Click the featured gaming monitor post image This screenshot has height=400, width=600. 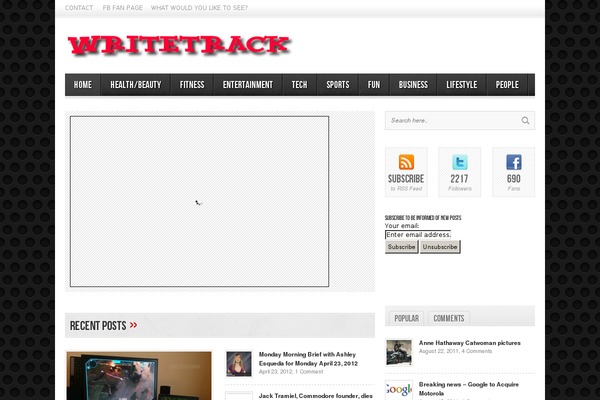point(139,376)
